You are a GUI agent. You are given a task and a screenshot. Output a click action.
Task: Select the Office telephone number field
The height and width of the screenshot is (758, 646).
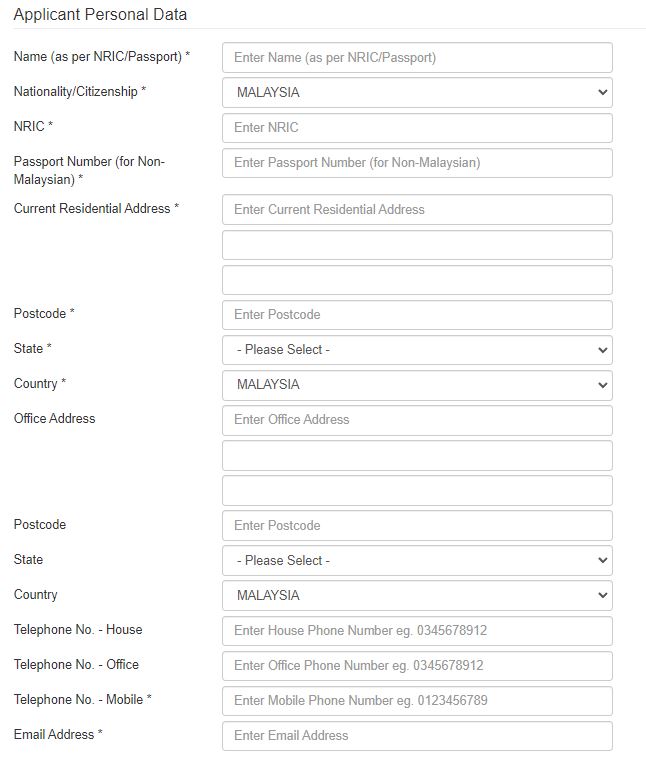(x=416, y=666)
